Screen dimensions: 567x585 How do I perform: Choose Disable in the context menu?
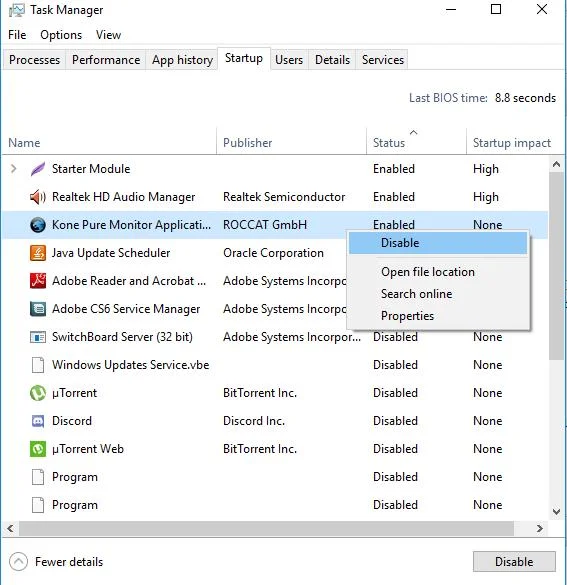tap(438, 243)
